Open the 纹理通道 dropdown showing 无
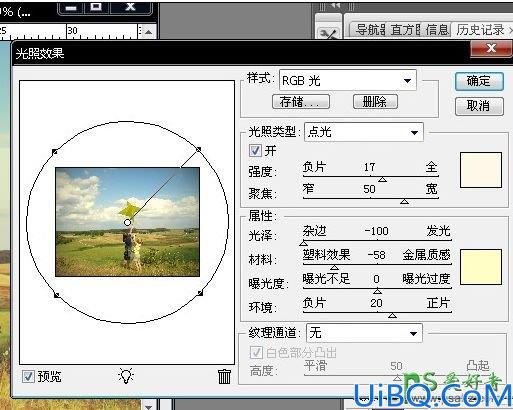Screen dimensions: 513x410 coord(364,333)
